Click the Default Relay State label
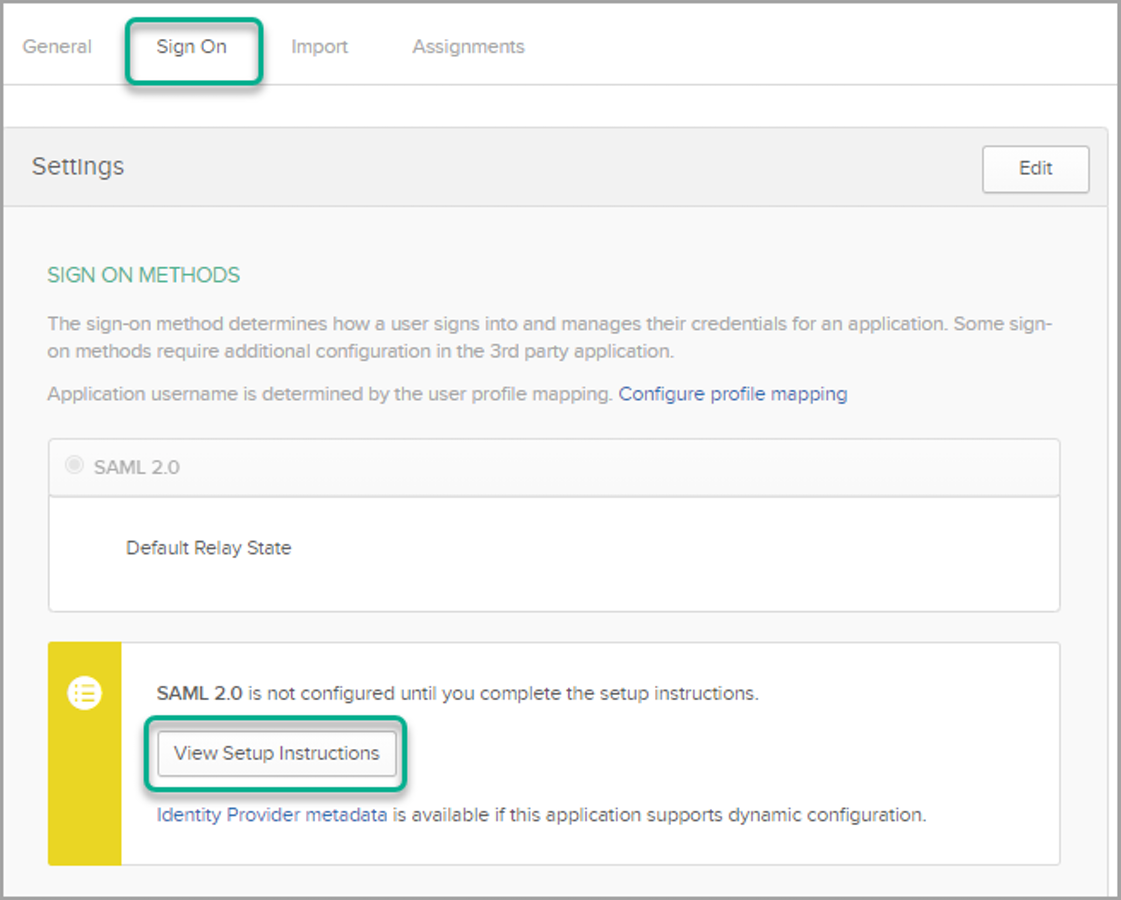Screen dimensions: 1121x900 [x=208, y=548]
